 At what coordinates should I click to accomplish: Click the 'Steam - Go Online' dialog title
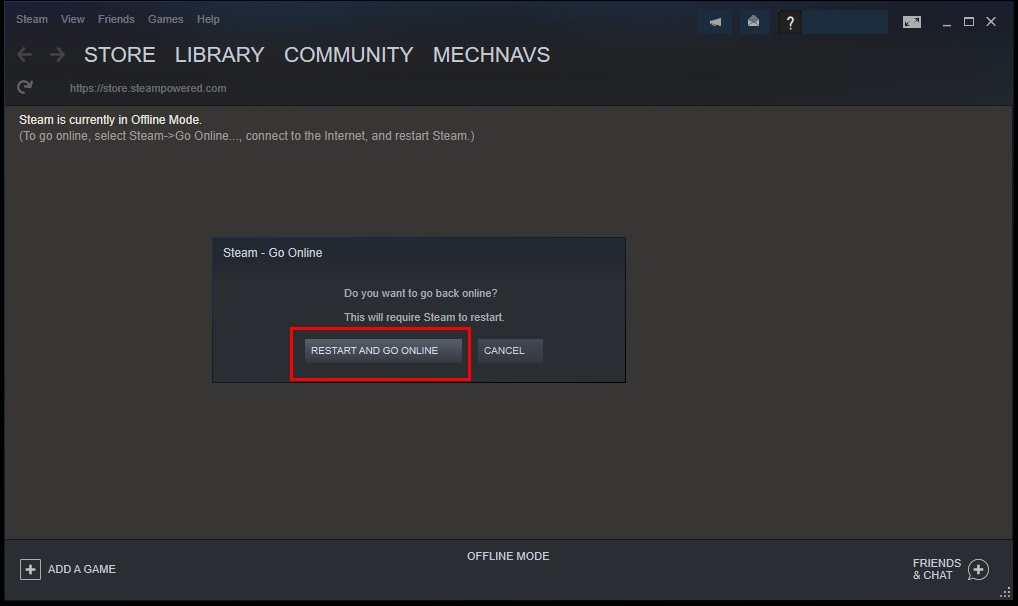272,253
